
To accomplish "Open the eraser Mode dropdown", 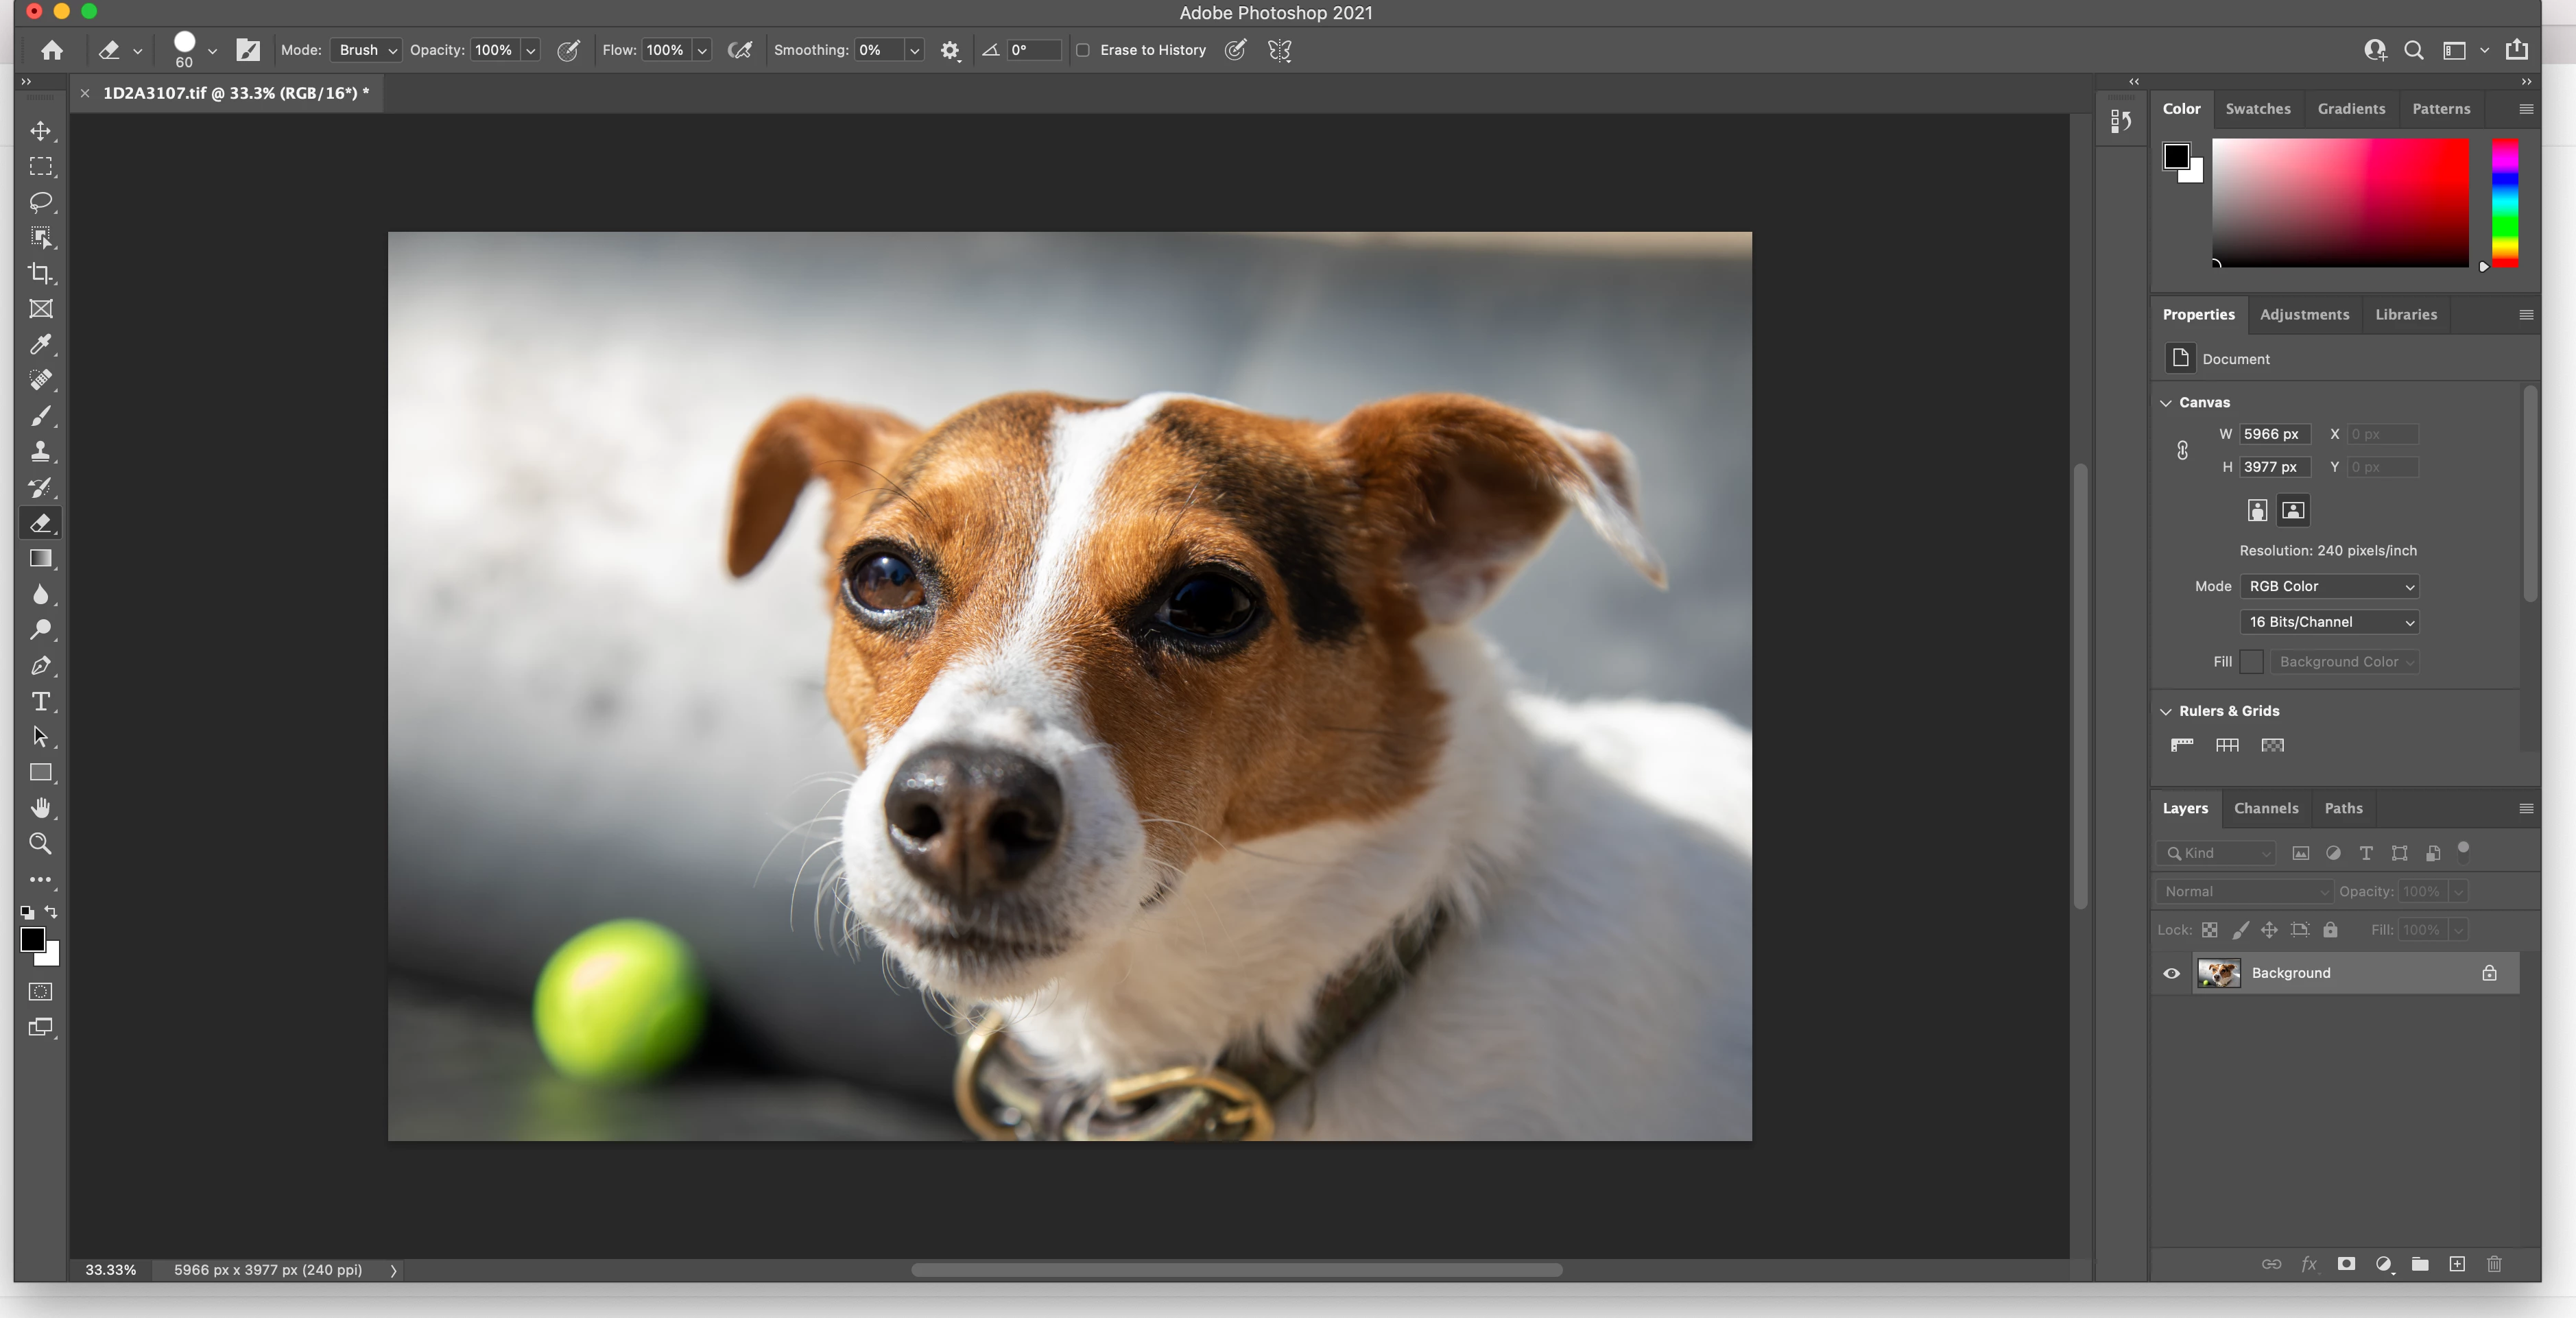I will (x=366, y=50).
